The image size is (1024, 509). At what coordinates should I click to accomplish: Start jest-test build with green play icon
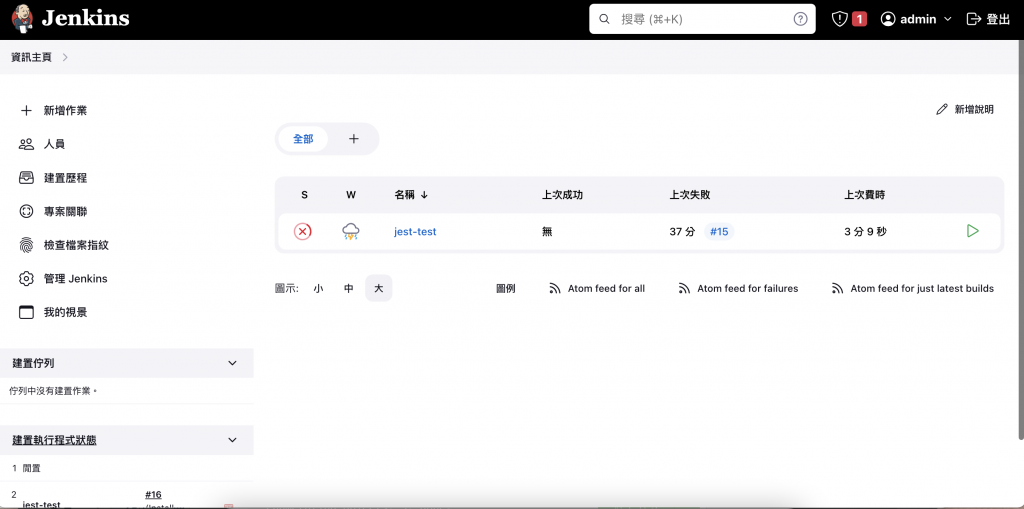(972, 231)
